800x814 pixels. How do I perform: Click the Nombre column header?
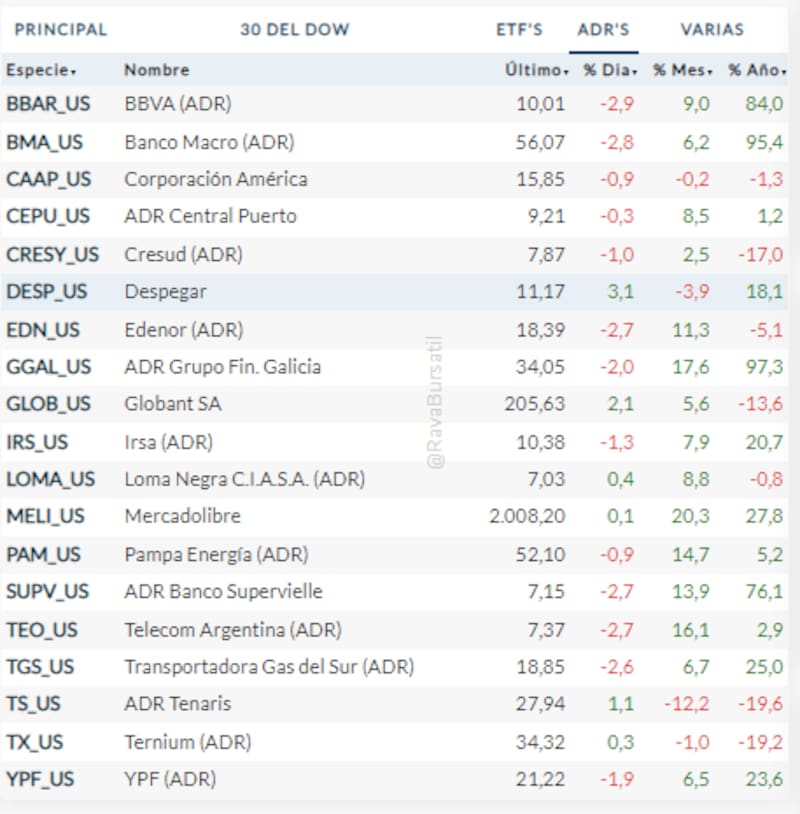point(156,70)
